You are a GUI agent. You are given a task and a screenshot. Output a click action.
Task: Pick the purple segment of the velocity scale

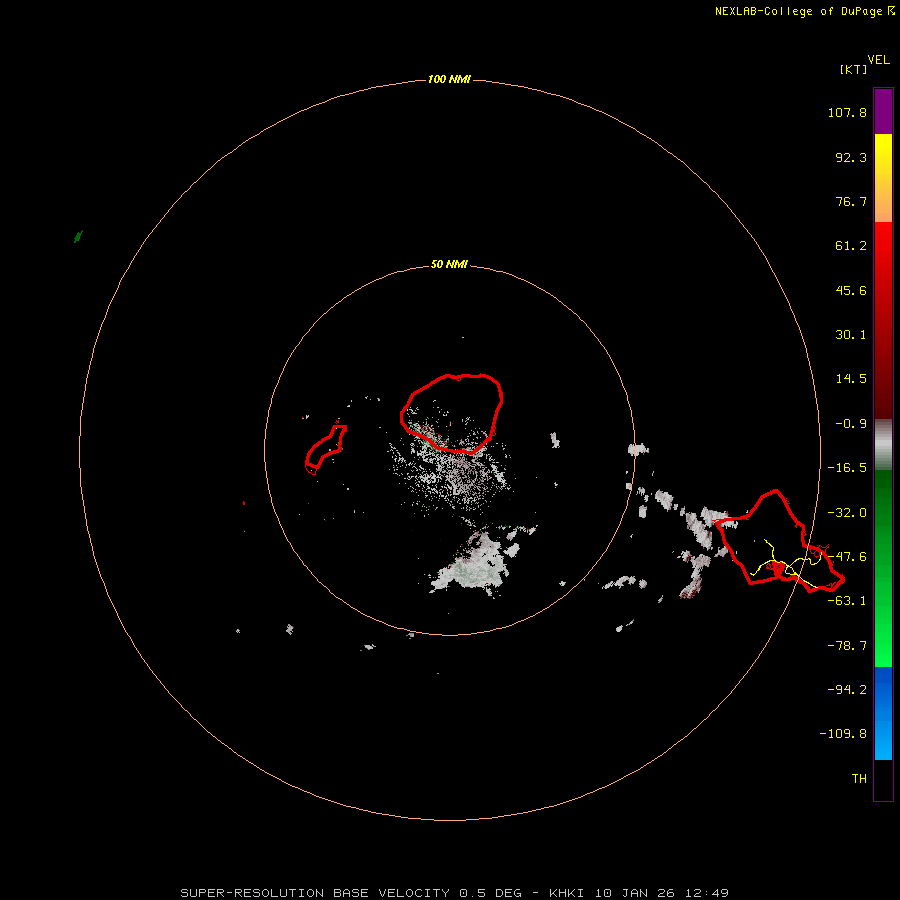tap(883, 111)
